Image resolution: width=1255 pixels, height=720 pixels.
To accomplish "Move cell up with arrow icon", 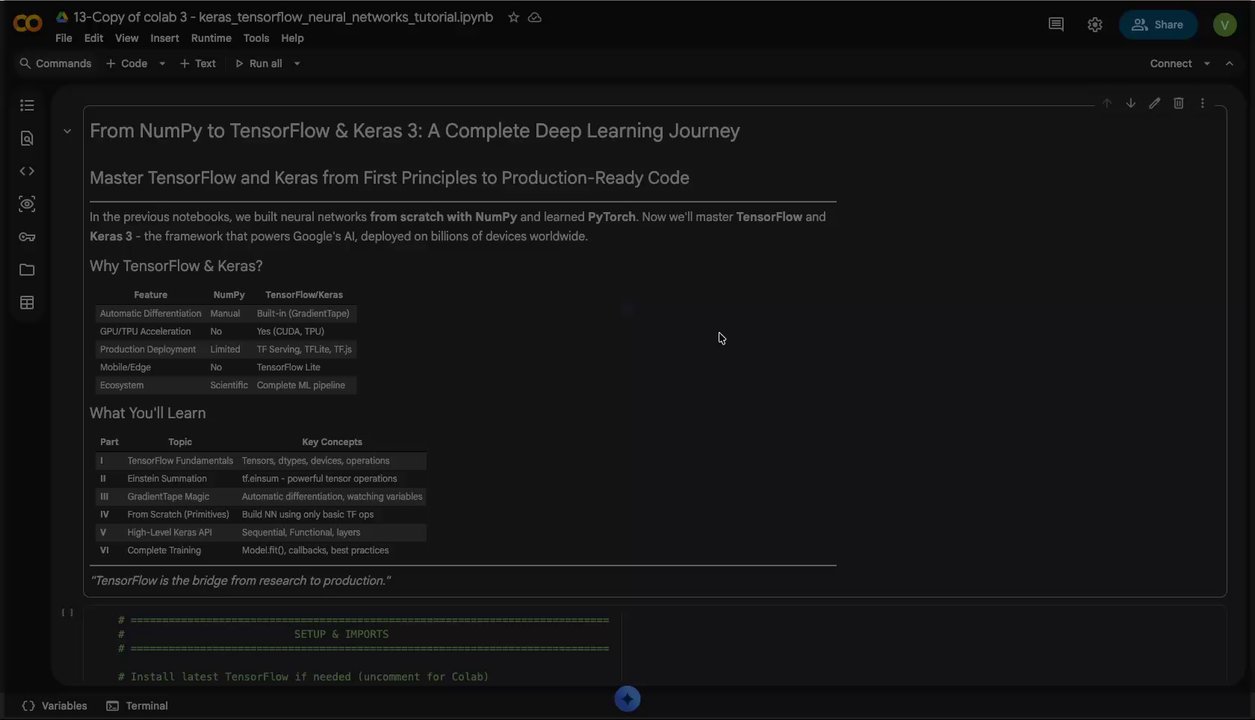I will 1107,103.
